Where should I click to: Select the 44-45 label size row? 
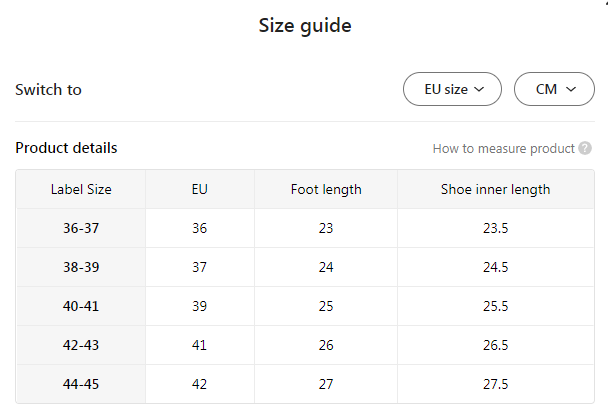point(81,384)
